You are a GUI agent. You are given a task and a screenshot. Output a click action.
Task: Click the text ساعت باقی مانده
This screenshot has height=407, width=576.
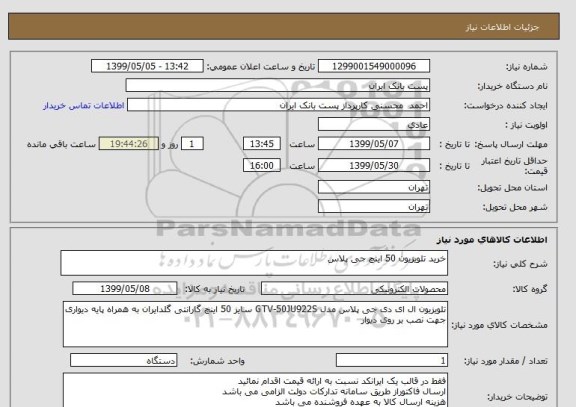click(61, 144)
